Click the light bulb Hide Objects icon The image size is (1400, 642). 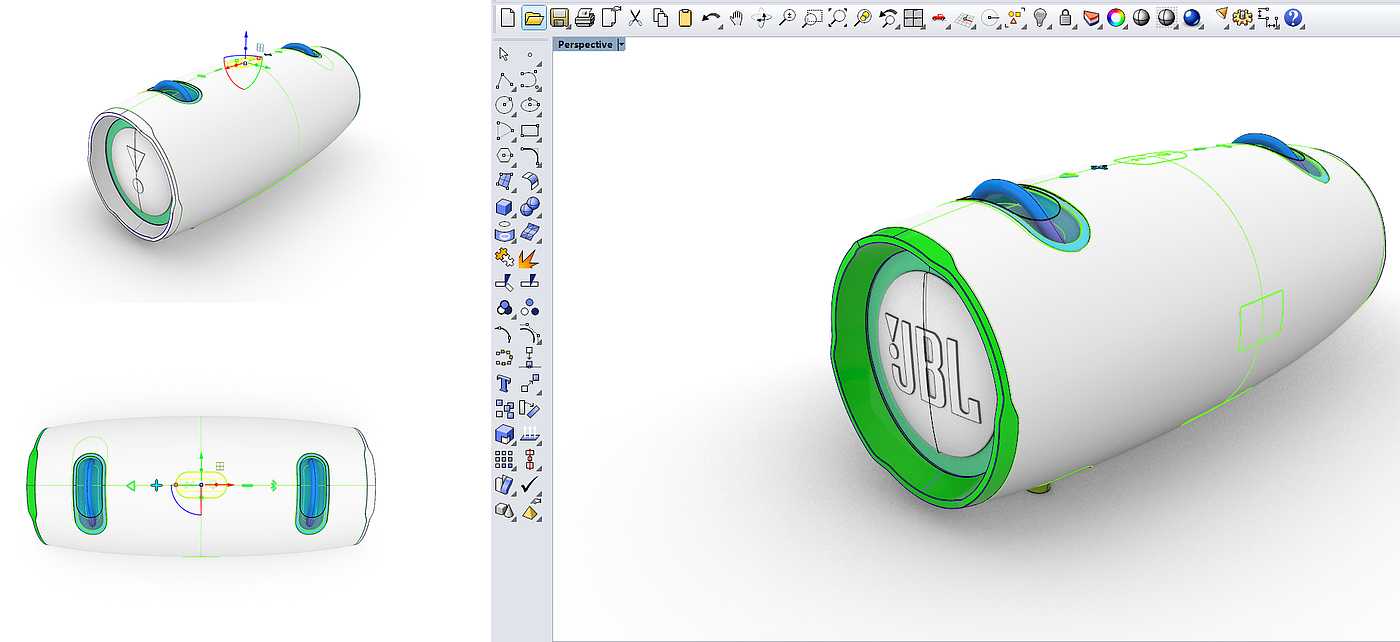click(1040, 17)
